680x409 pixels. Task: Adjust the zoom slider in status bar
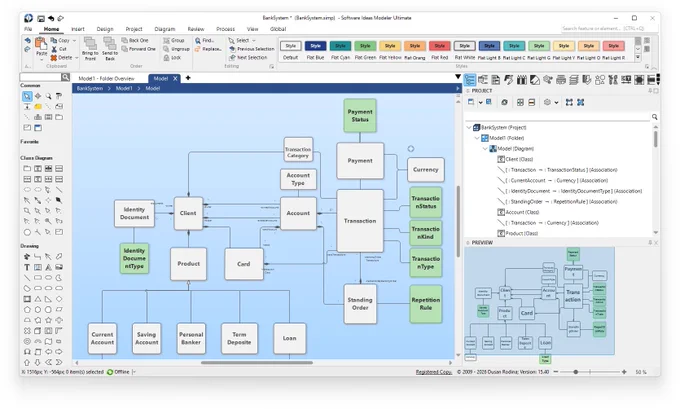click(576, 372)
